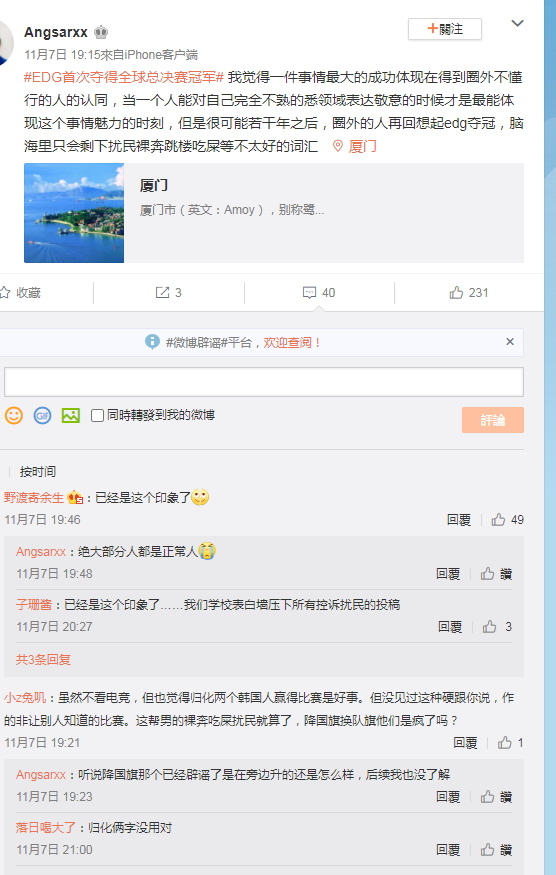Open the emoji picker in comment box

point(13,415)
